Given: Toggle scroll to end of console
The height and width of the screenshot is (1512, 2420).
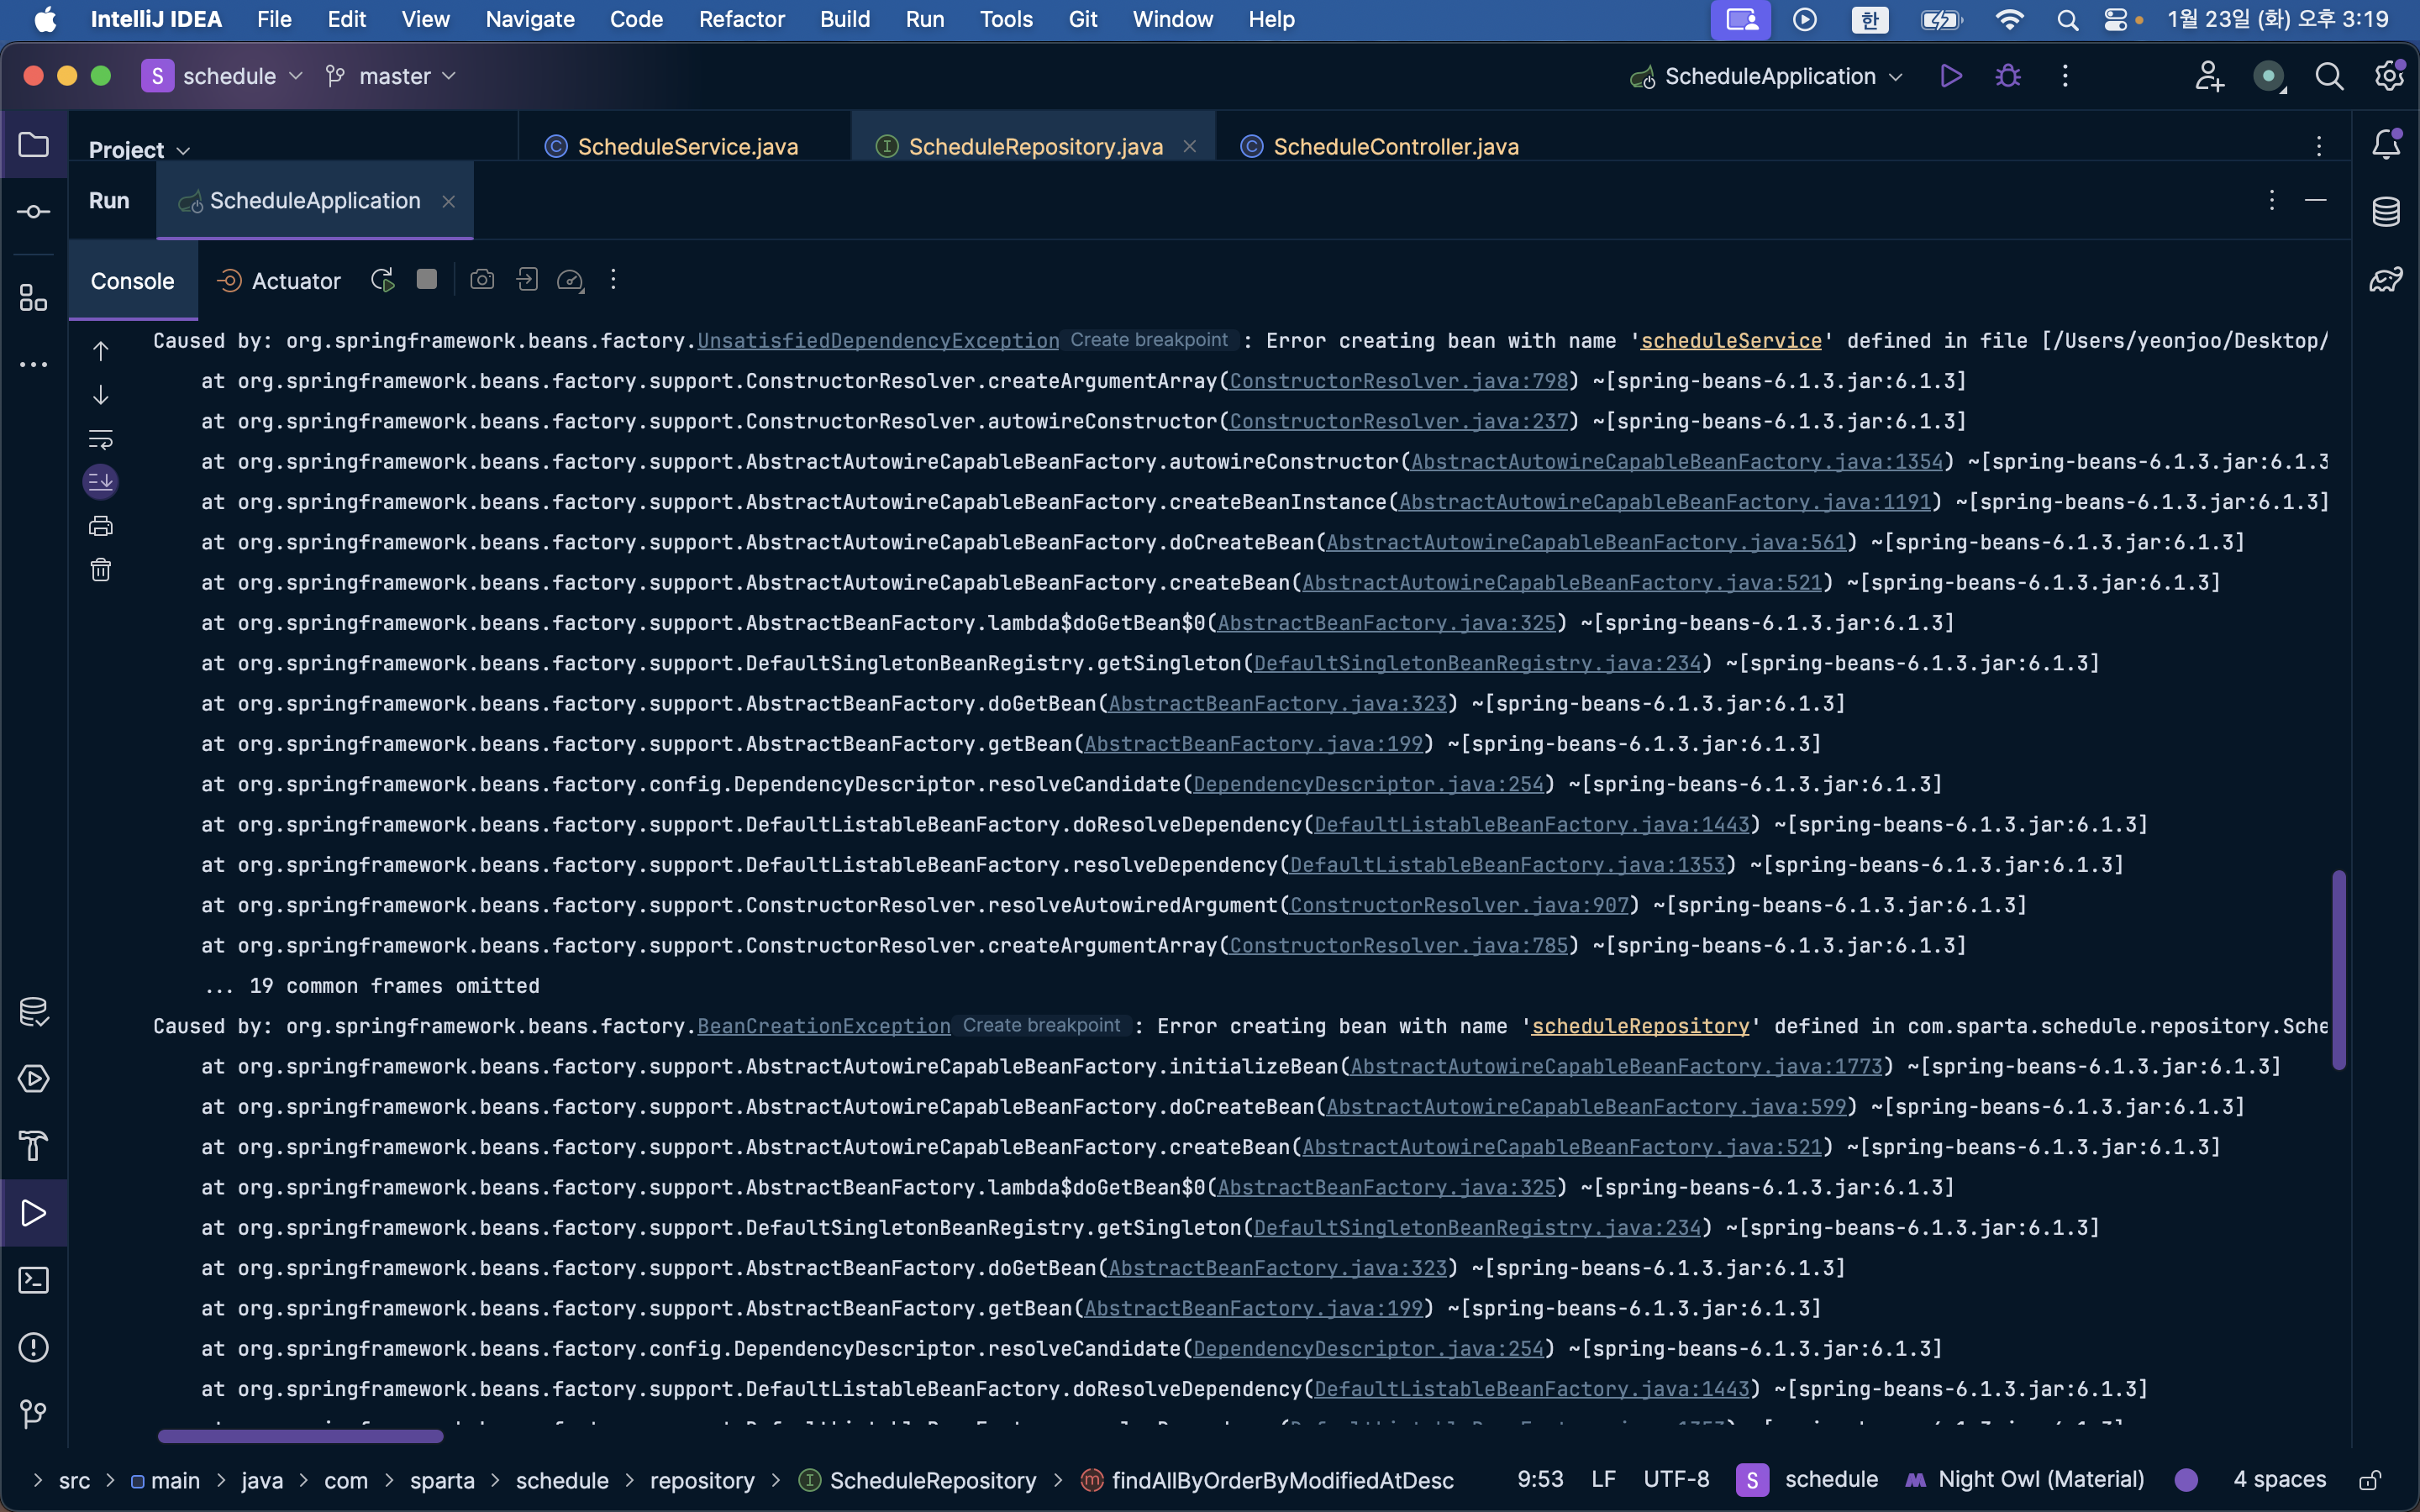Looking at the screenshot, I should (101, 482).
